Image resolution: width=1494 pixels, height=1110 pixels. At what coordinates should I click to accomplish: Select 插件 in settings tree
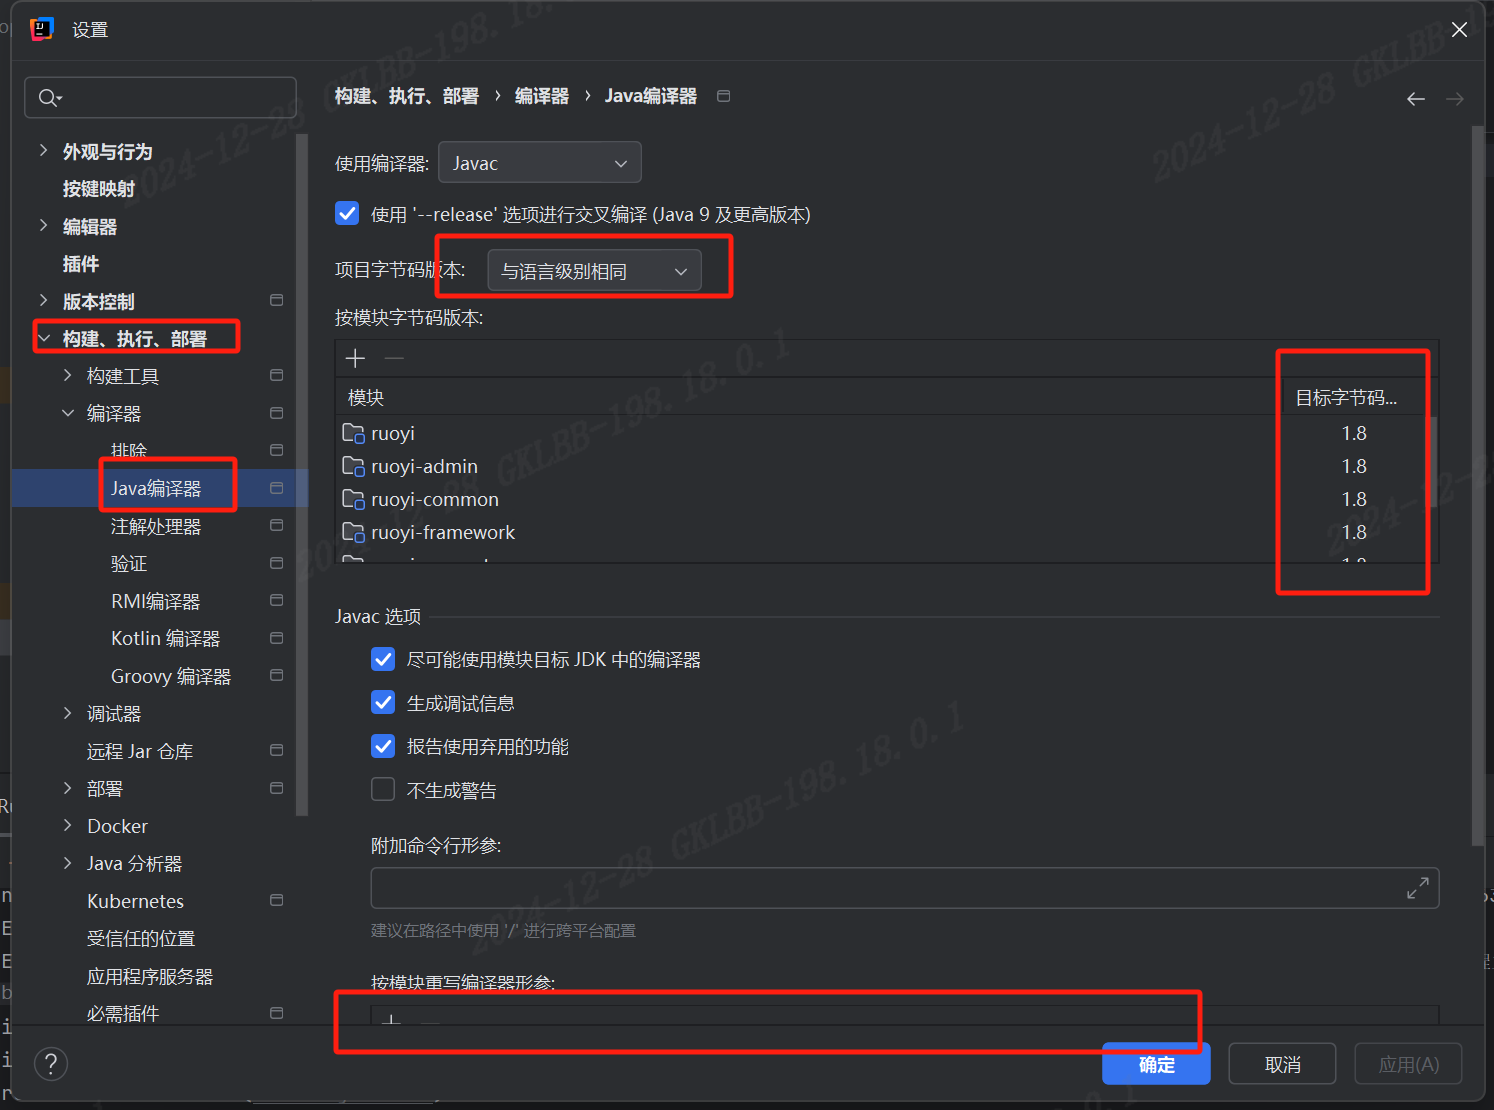(81, 264)
